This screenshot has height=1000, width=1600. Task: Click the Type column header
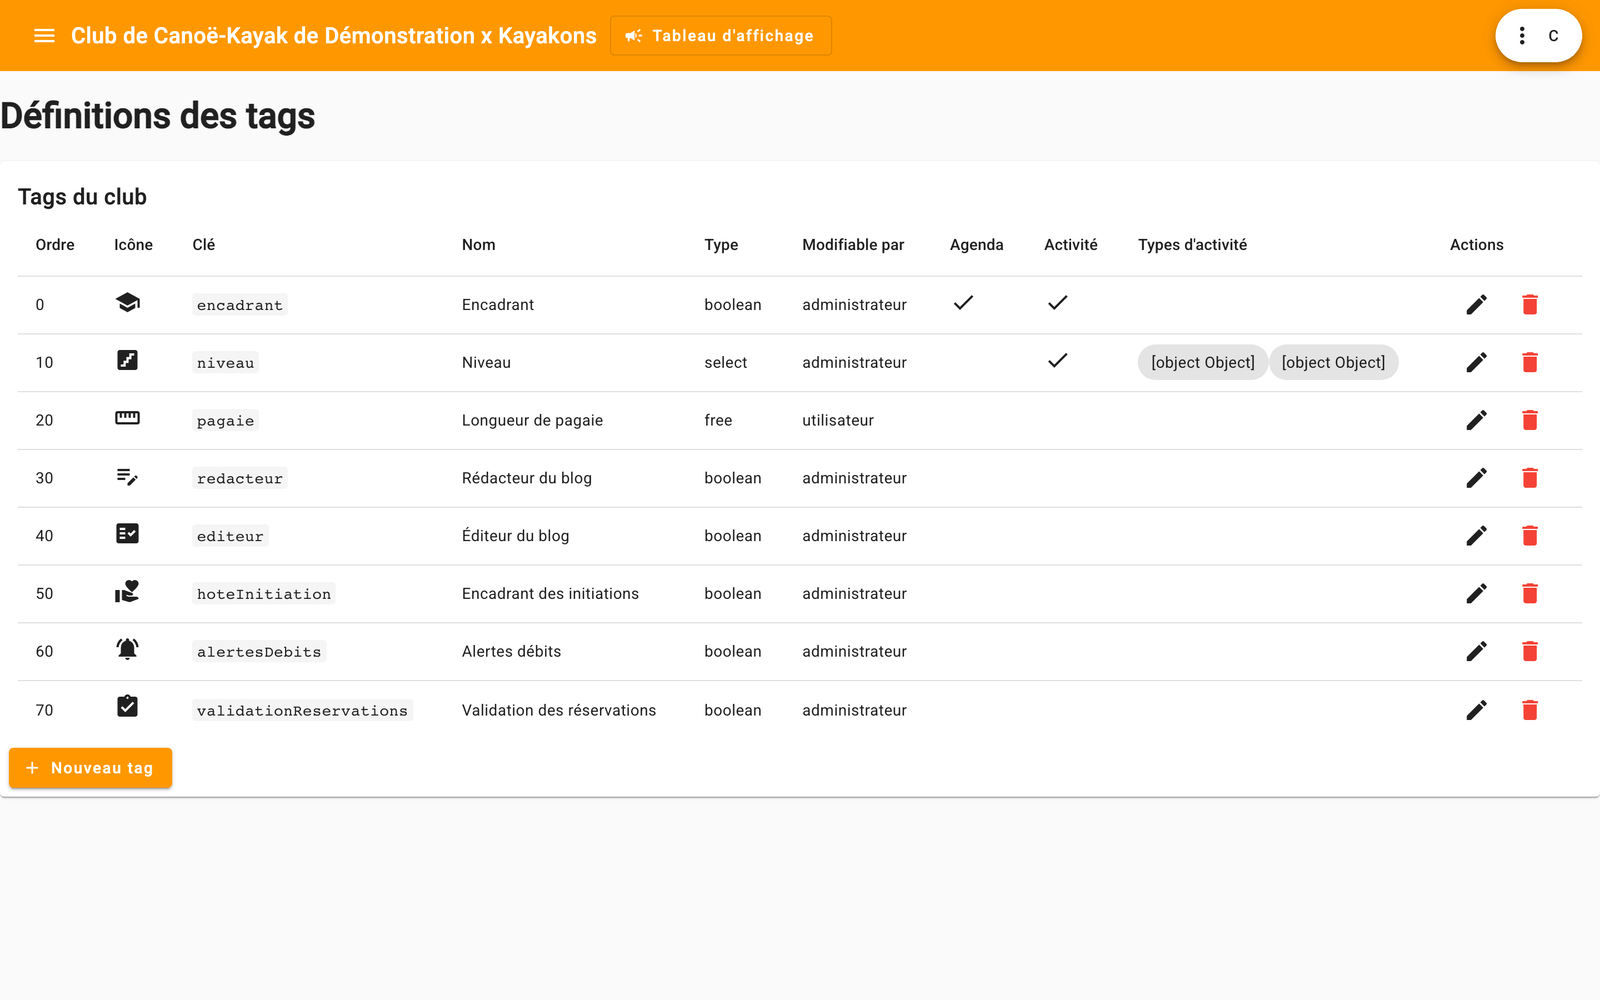tap(721, 245)
